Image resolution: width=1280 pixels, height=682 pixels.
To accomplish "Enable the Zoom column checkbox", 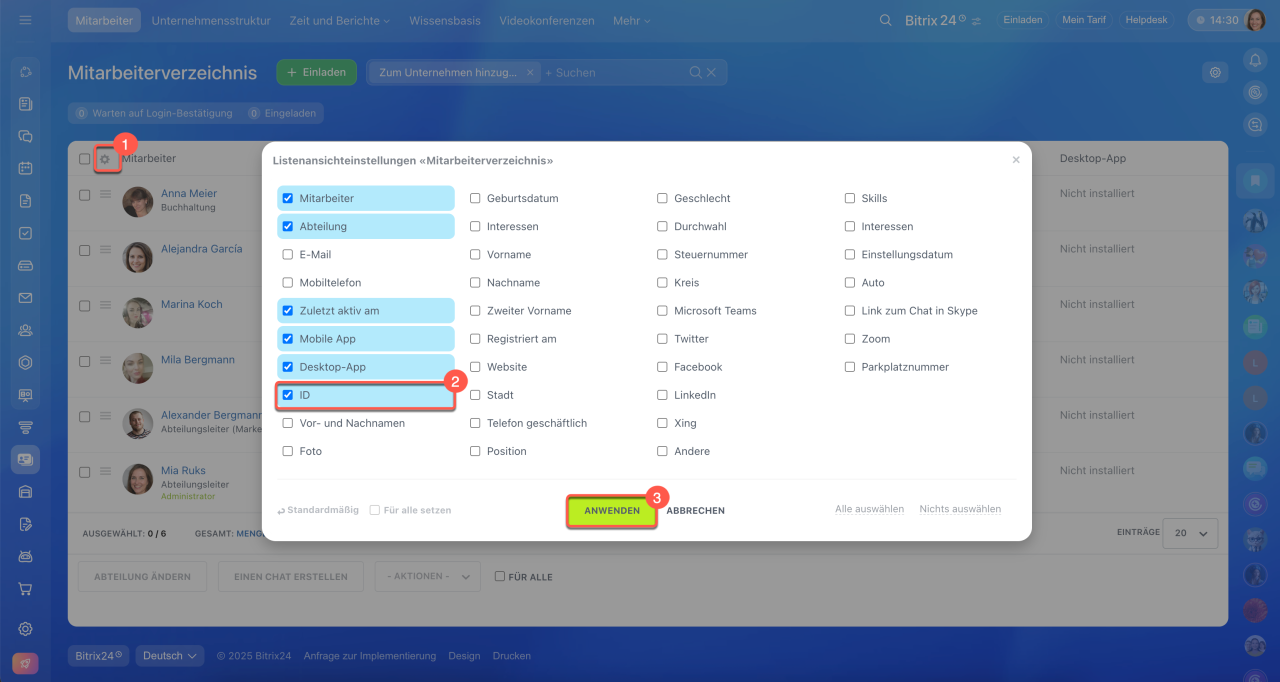I will 850,339.
